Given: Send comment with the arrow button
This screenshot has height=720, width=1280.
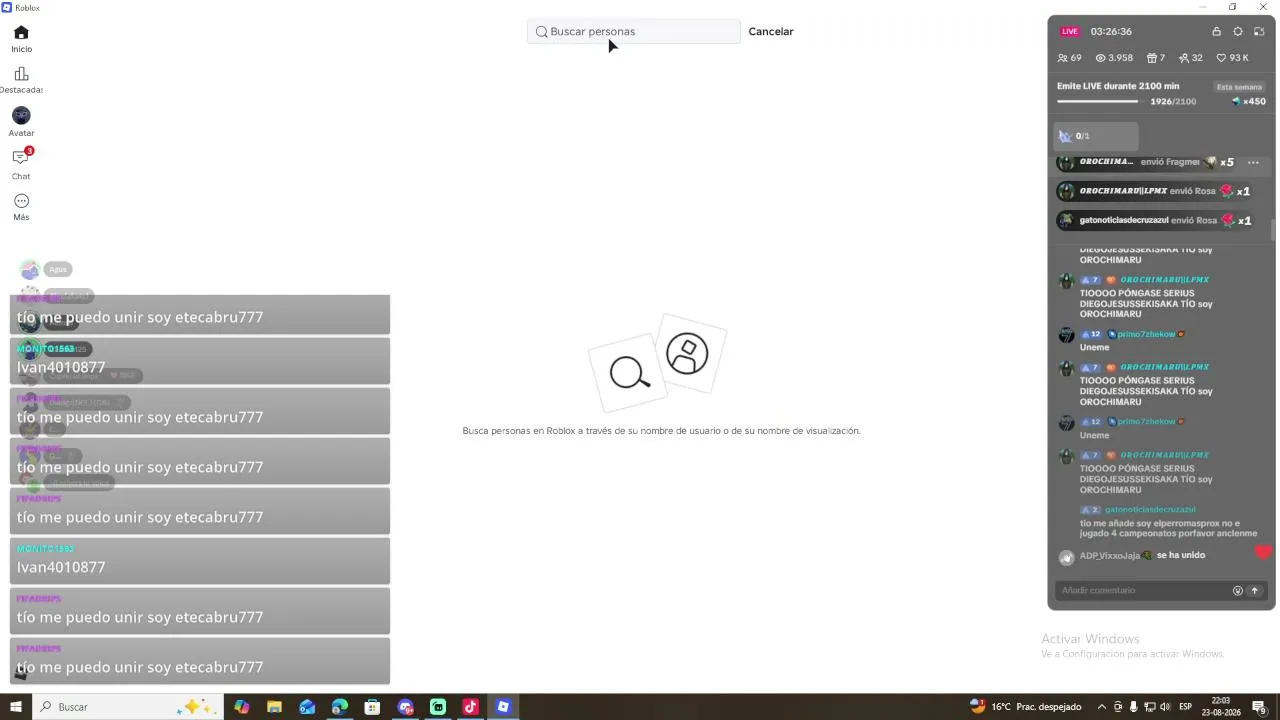Looking at the screenshot, I should [1255, 590].
